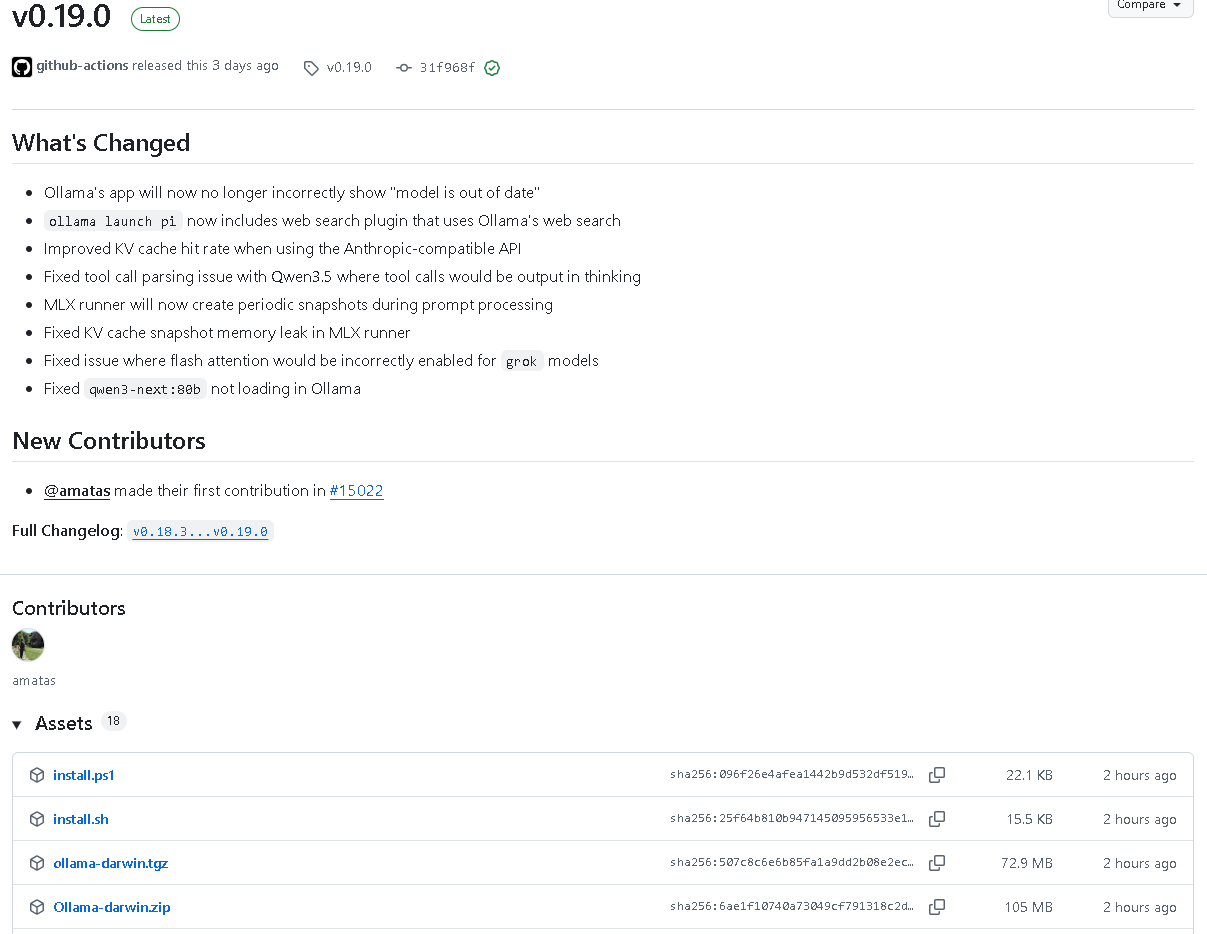Click the 'qwen3-next:80b' code snippet
This screenshot has width=1207, height=934.
(x=145, y=389)
